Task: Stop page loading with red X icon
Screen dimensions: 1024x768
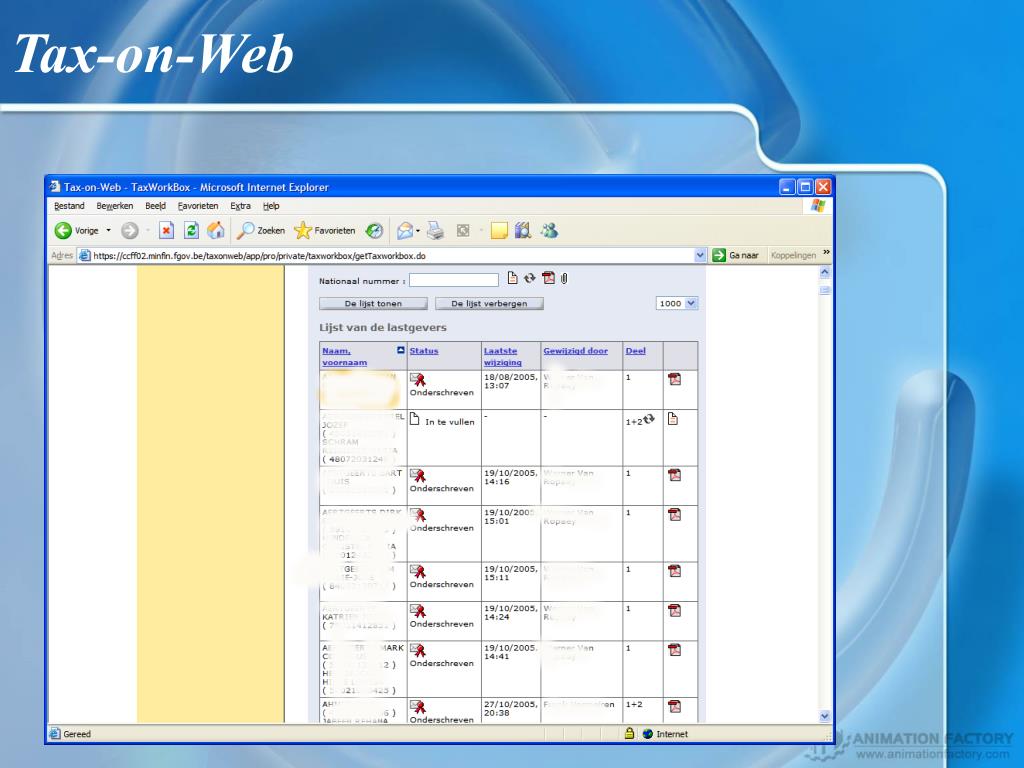Action: pyautogui.click(x=167, y=231)
